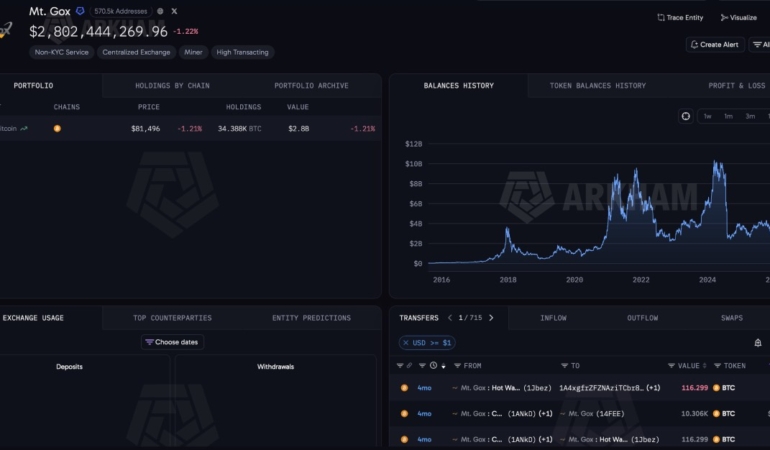Switch to the Inflow tab
This screenshot has width=770, height=450.
[553, 318]
